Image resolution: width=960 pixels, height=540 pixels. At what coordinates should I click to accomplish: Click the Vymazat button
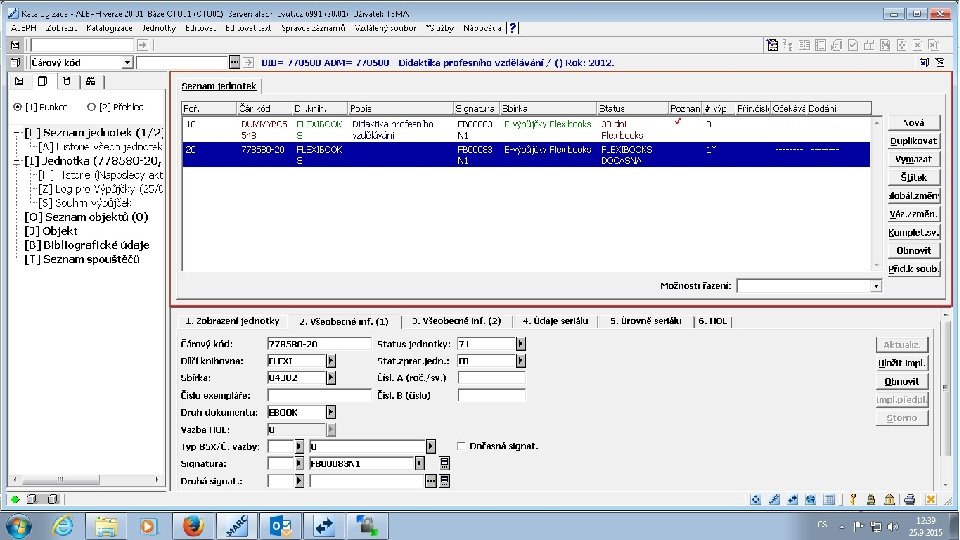click(913, 159)
